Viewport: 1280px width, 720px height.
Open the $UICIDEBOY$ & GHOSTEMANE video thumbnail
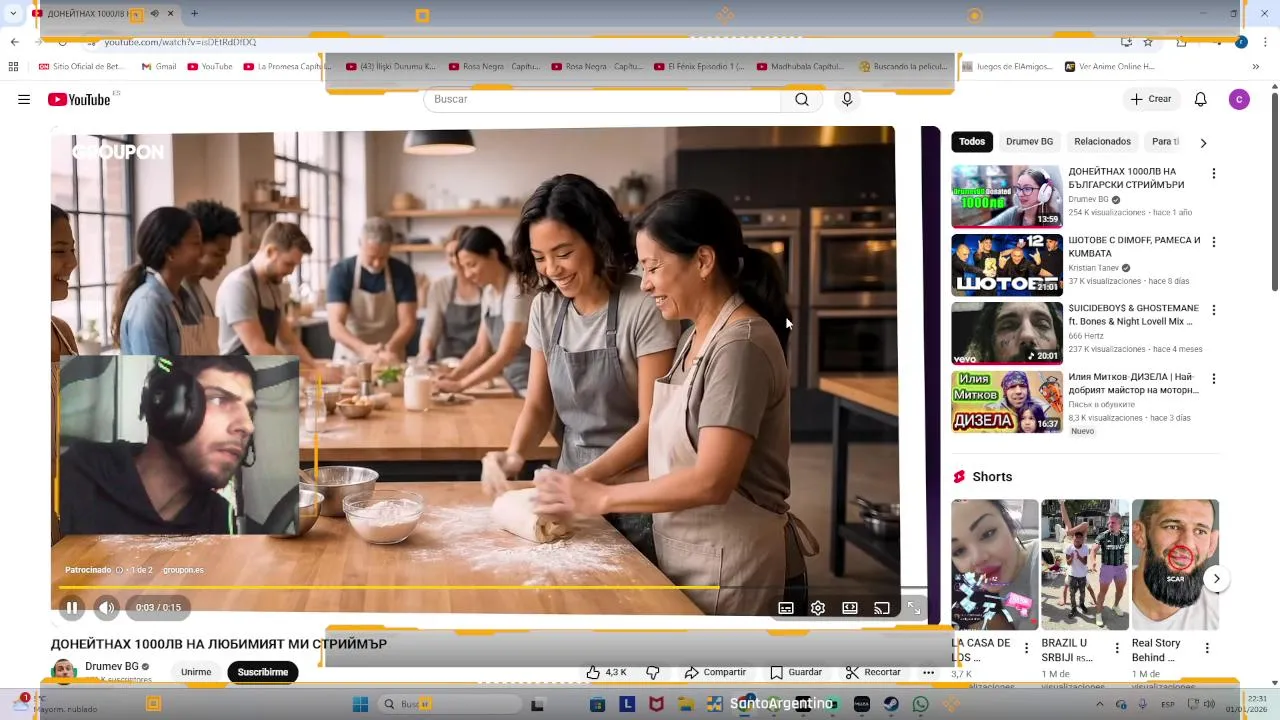point(1007,333)
